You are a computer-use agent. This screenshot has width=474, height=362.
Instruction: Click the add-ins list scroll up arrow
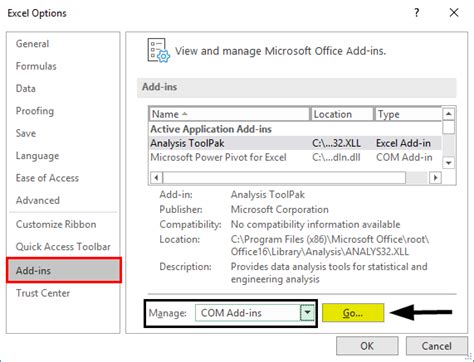[449, 114]
